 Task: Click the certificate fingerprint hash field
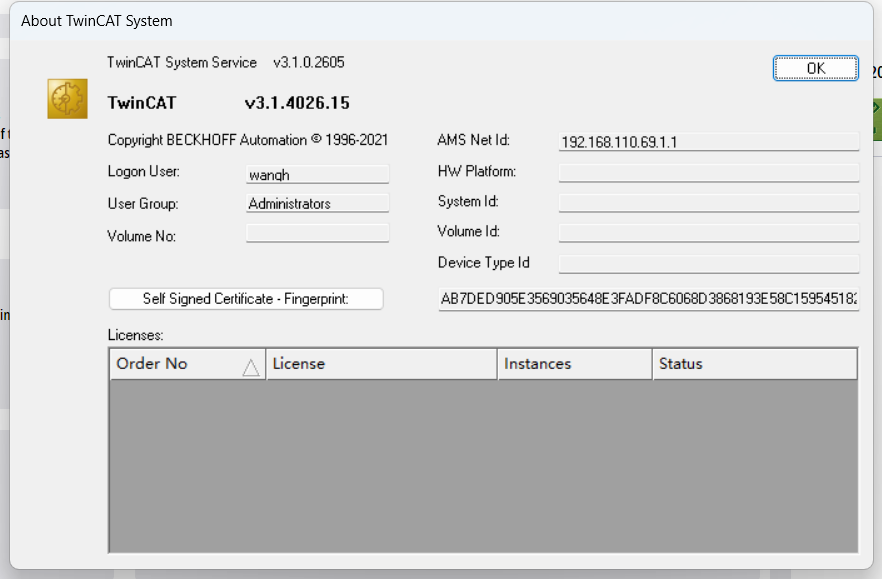point(649,299)
